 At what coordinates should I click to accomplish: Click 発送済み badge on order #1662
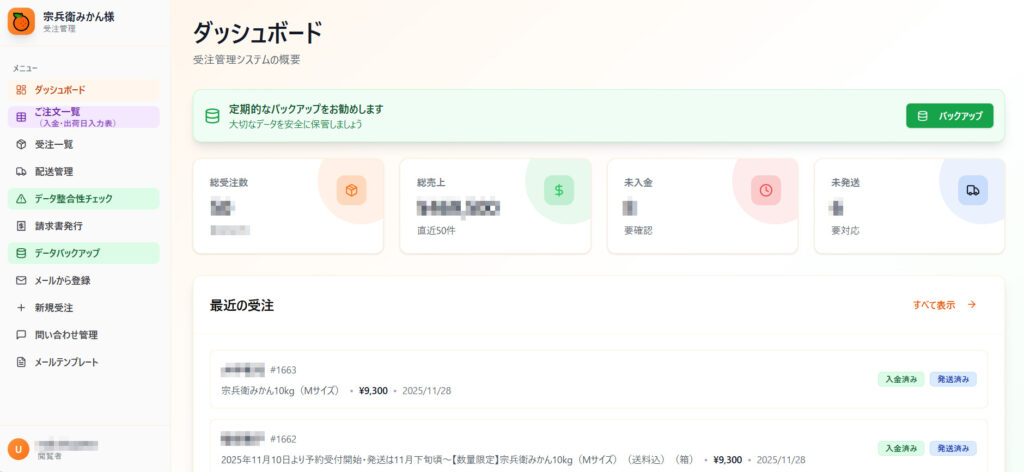[x=953, y=448]
